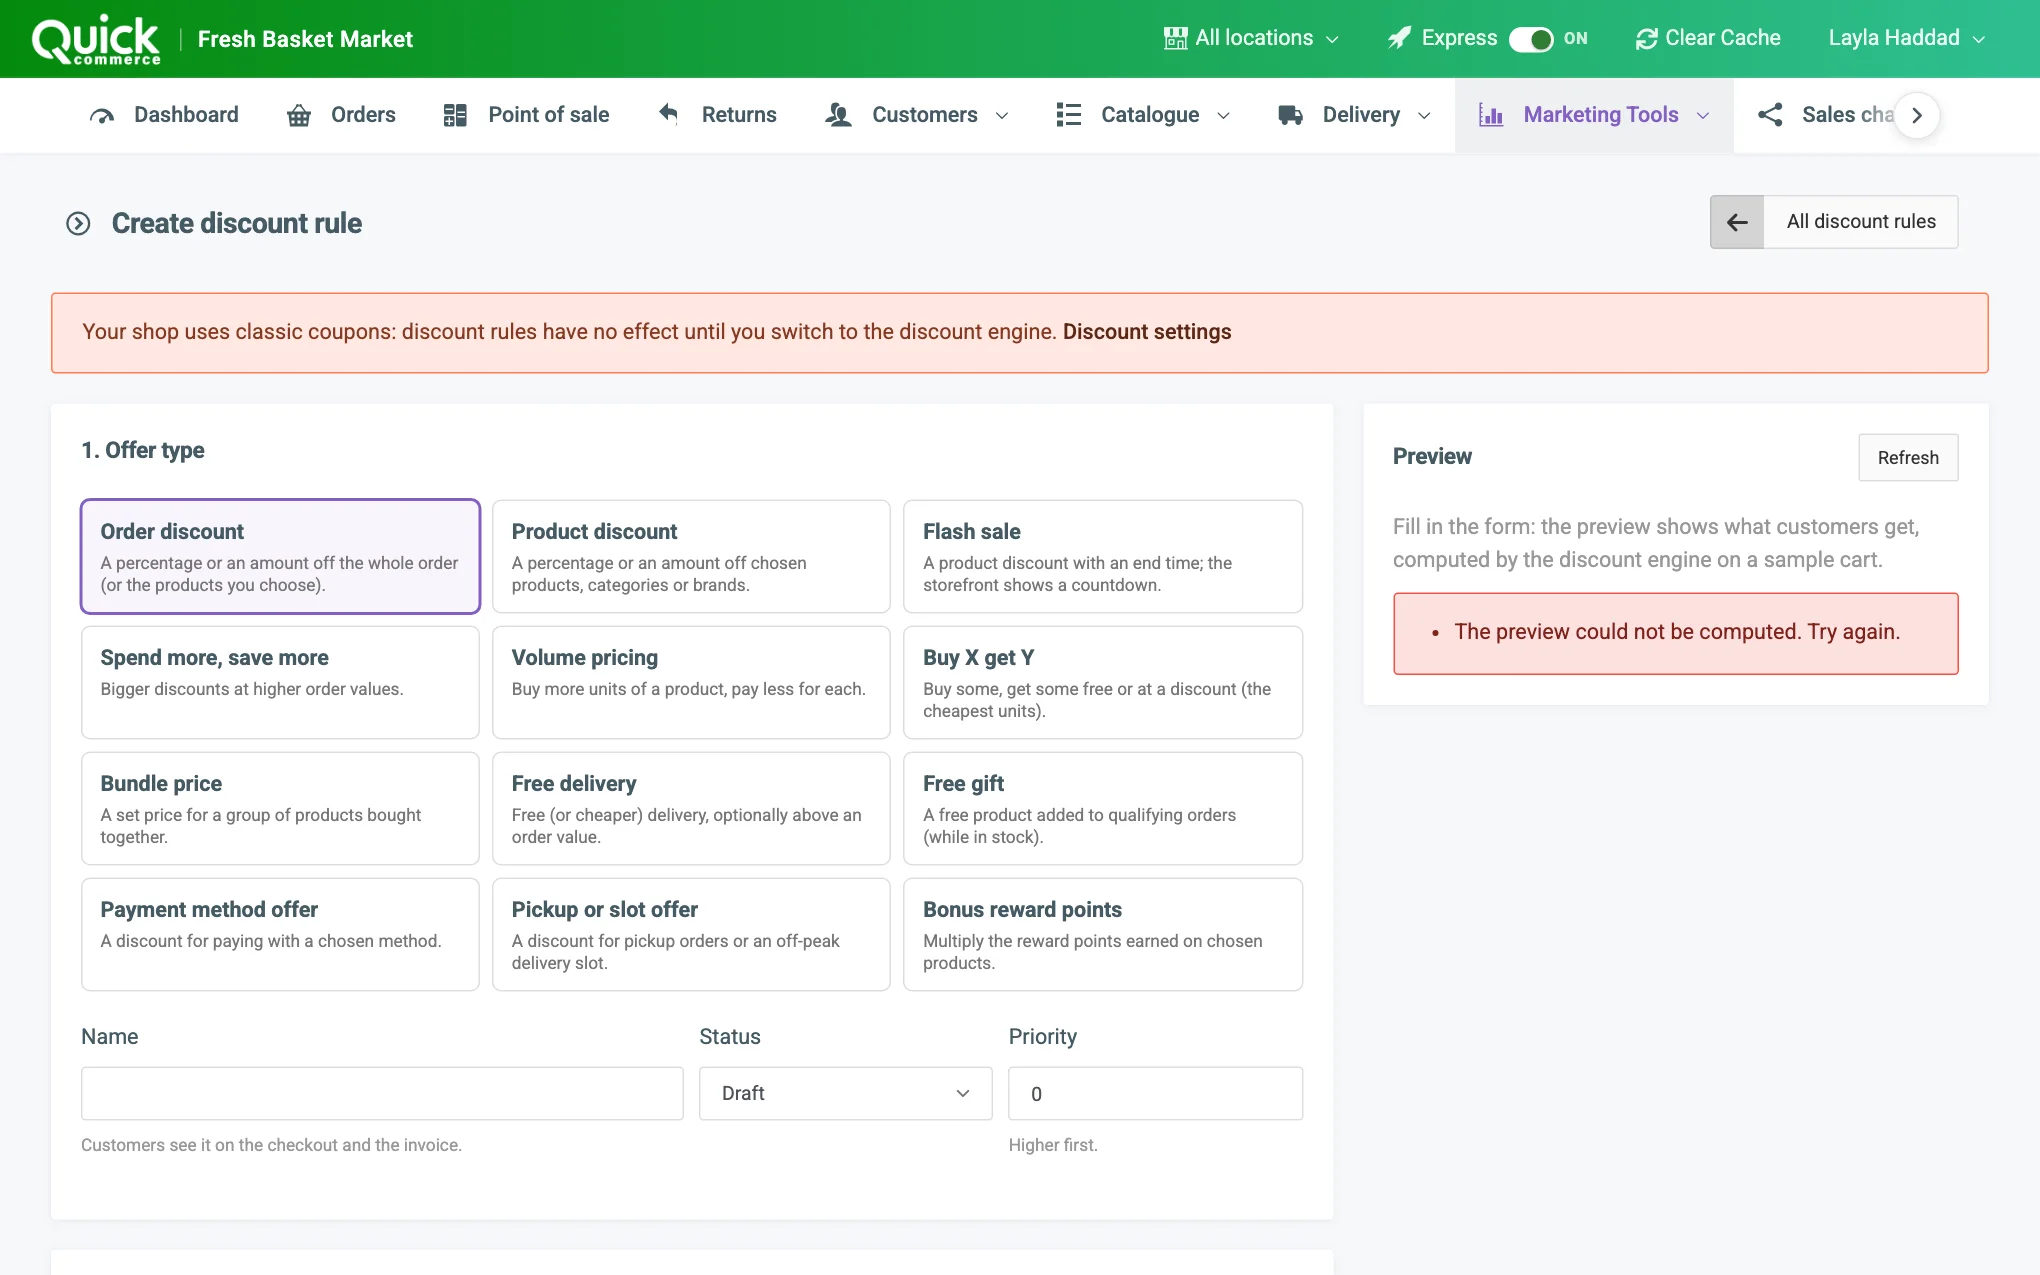Expand the Catalogue menu

1143,115
